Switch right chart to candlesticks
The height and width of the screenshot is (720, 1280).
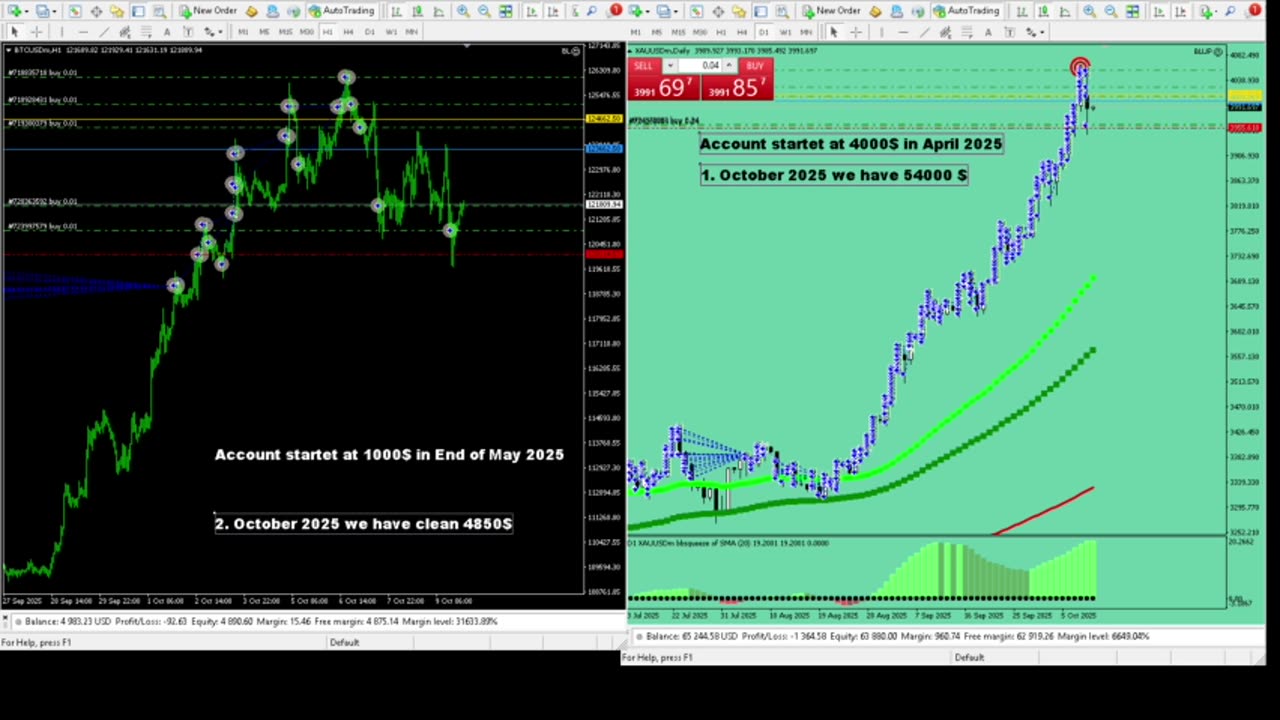coord(1043,11)
